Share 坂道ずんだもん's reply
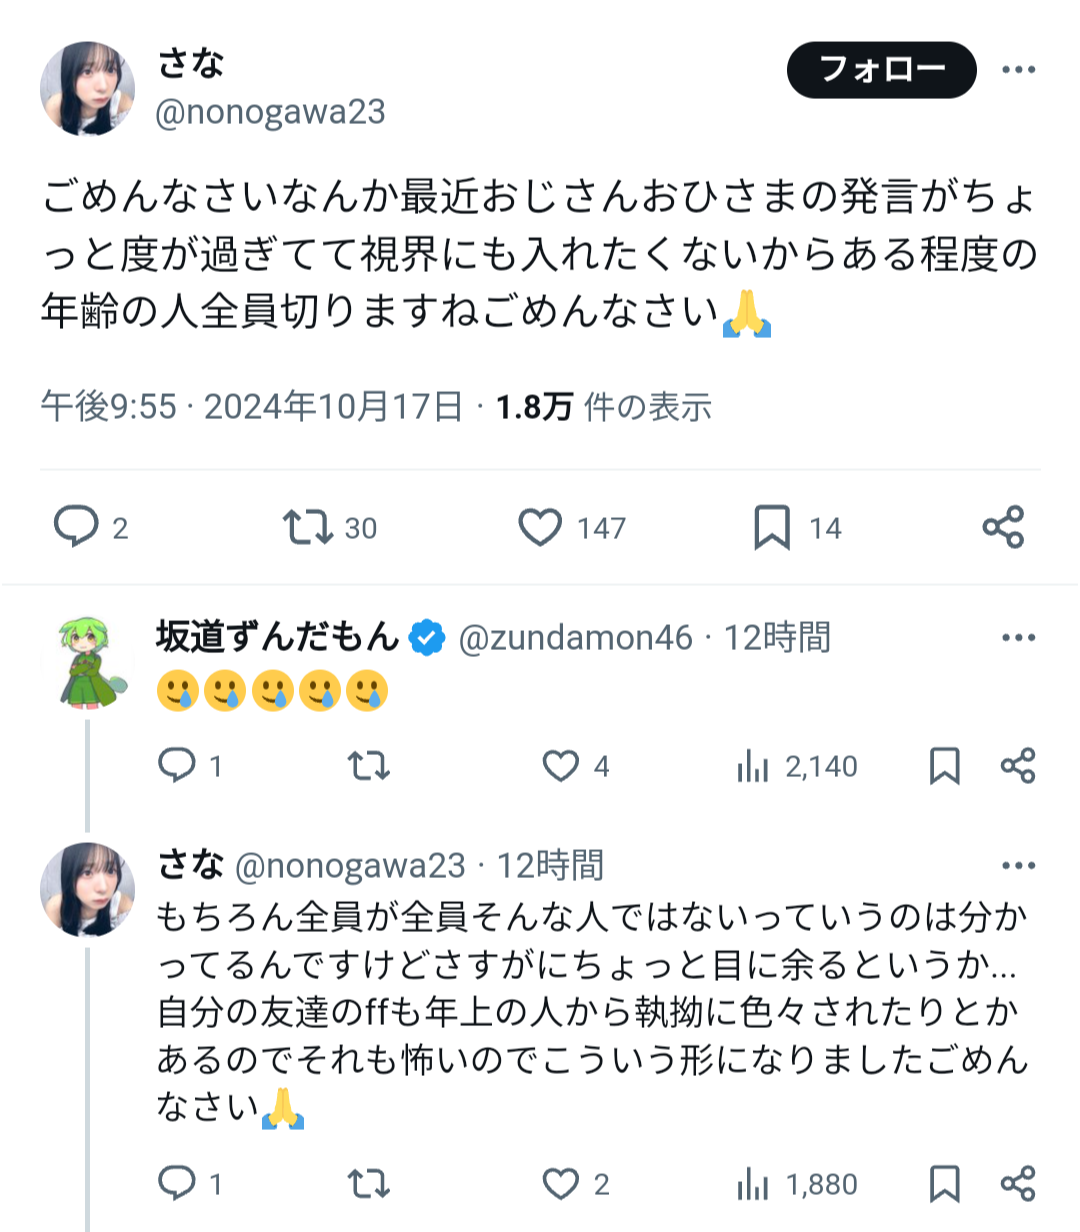This screenshot has width=1080, height=1232. 1018,766
